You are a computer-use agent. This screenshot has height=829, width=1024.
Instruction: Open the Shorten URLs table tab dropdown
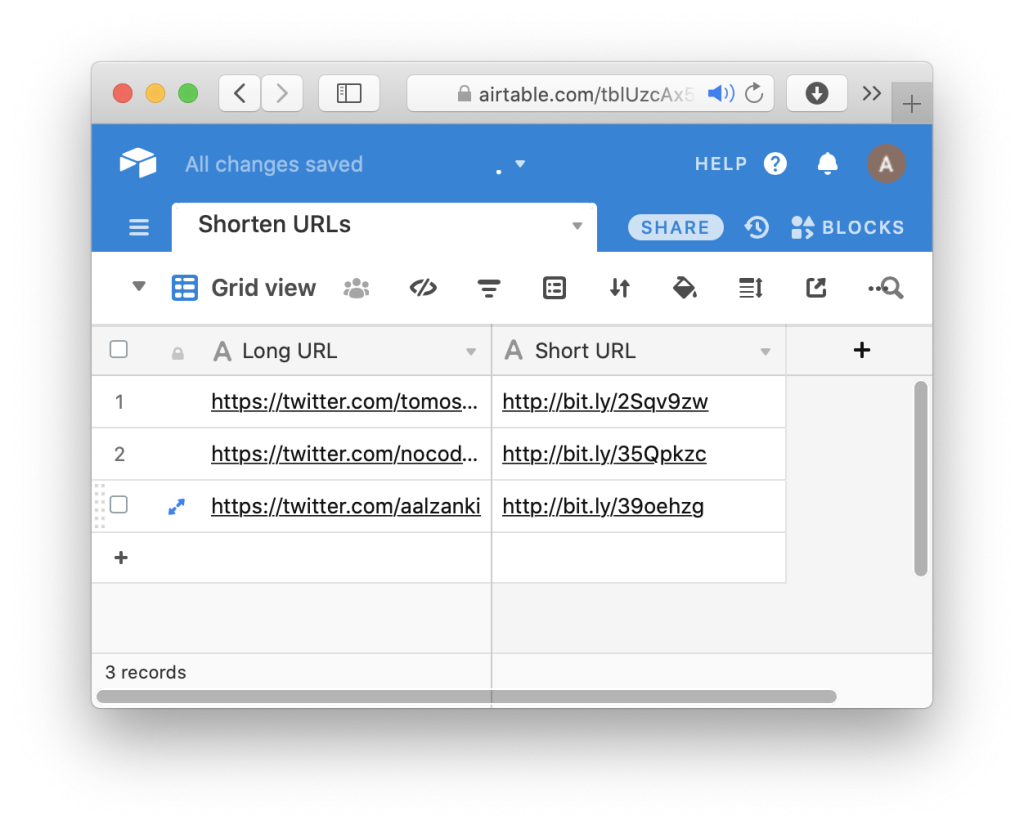click(577, 226)
